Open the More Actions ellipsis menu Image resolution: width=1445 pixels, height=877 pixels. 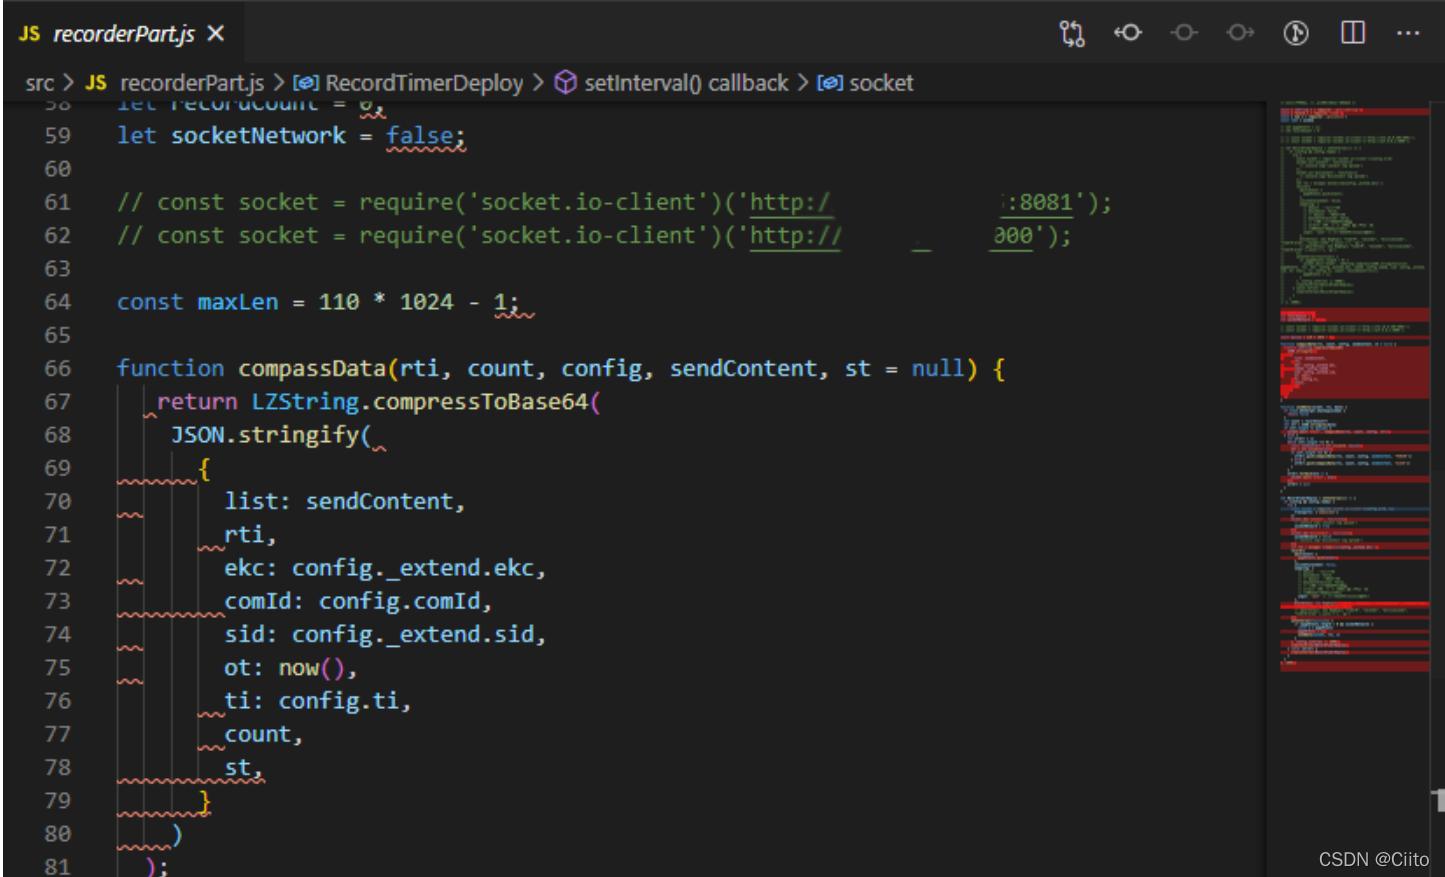coord(1408,33)
